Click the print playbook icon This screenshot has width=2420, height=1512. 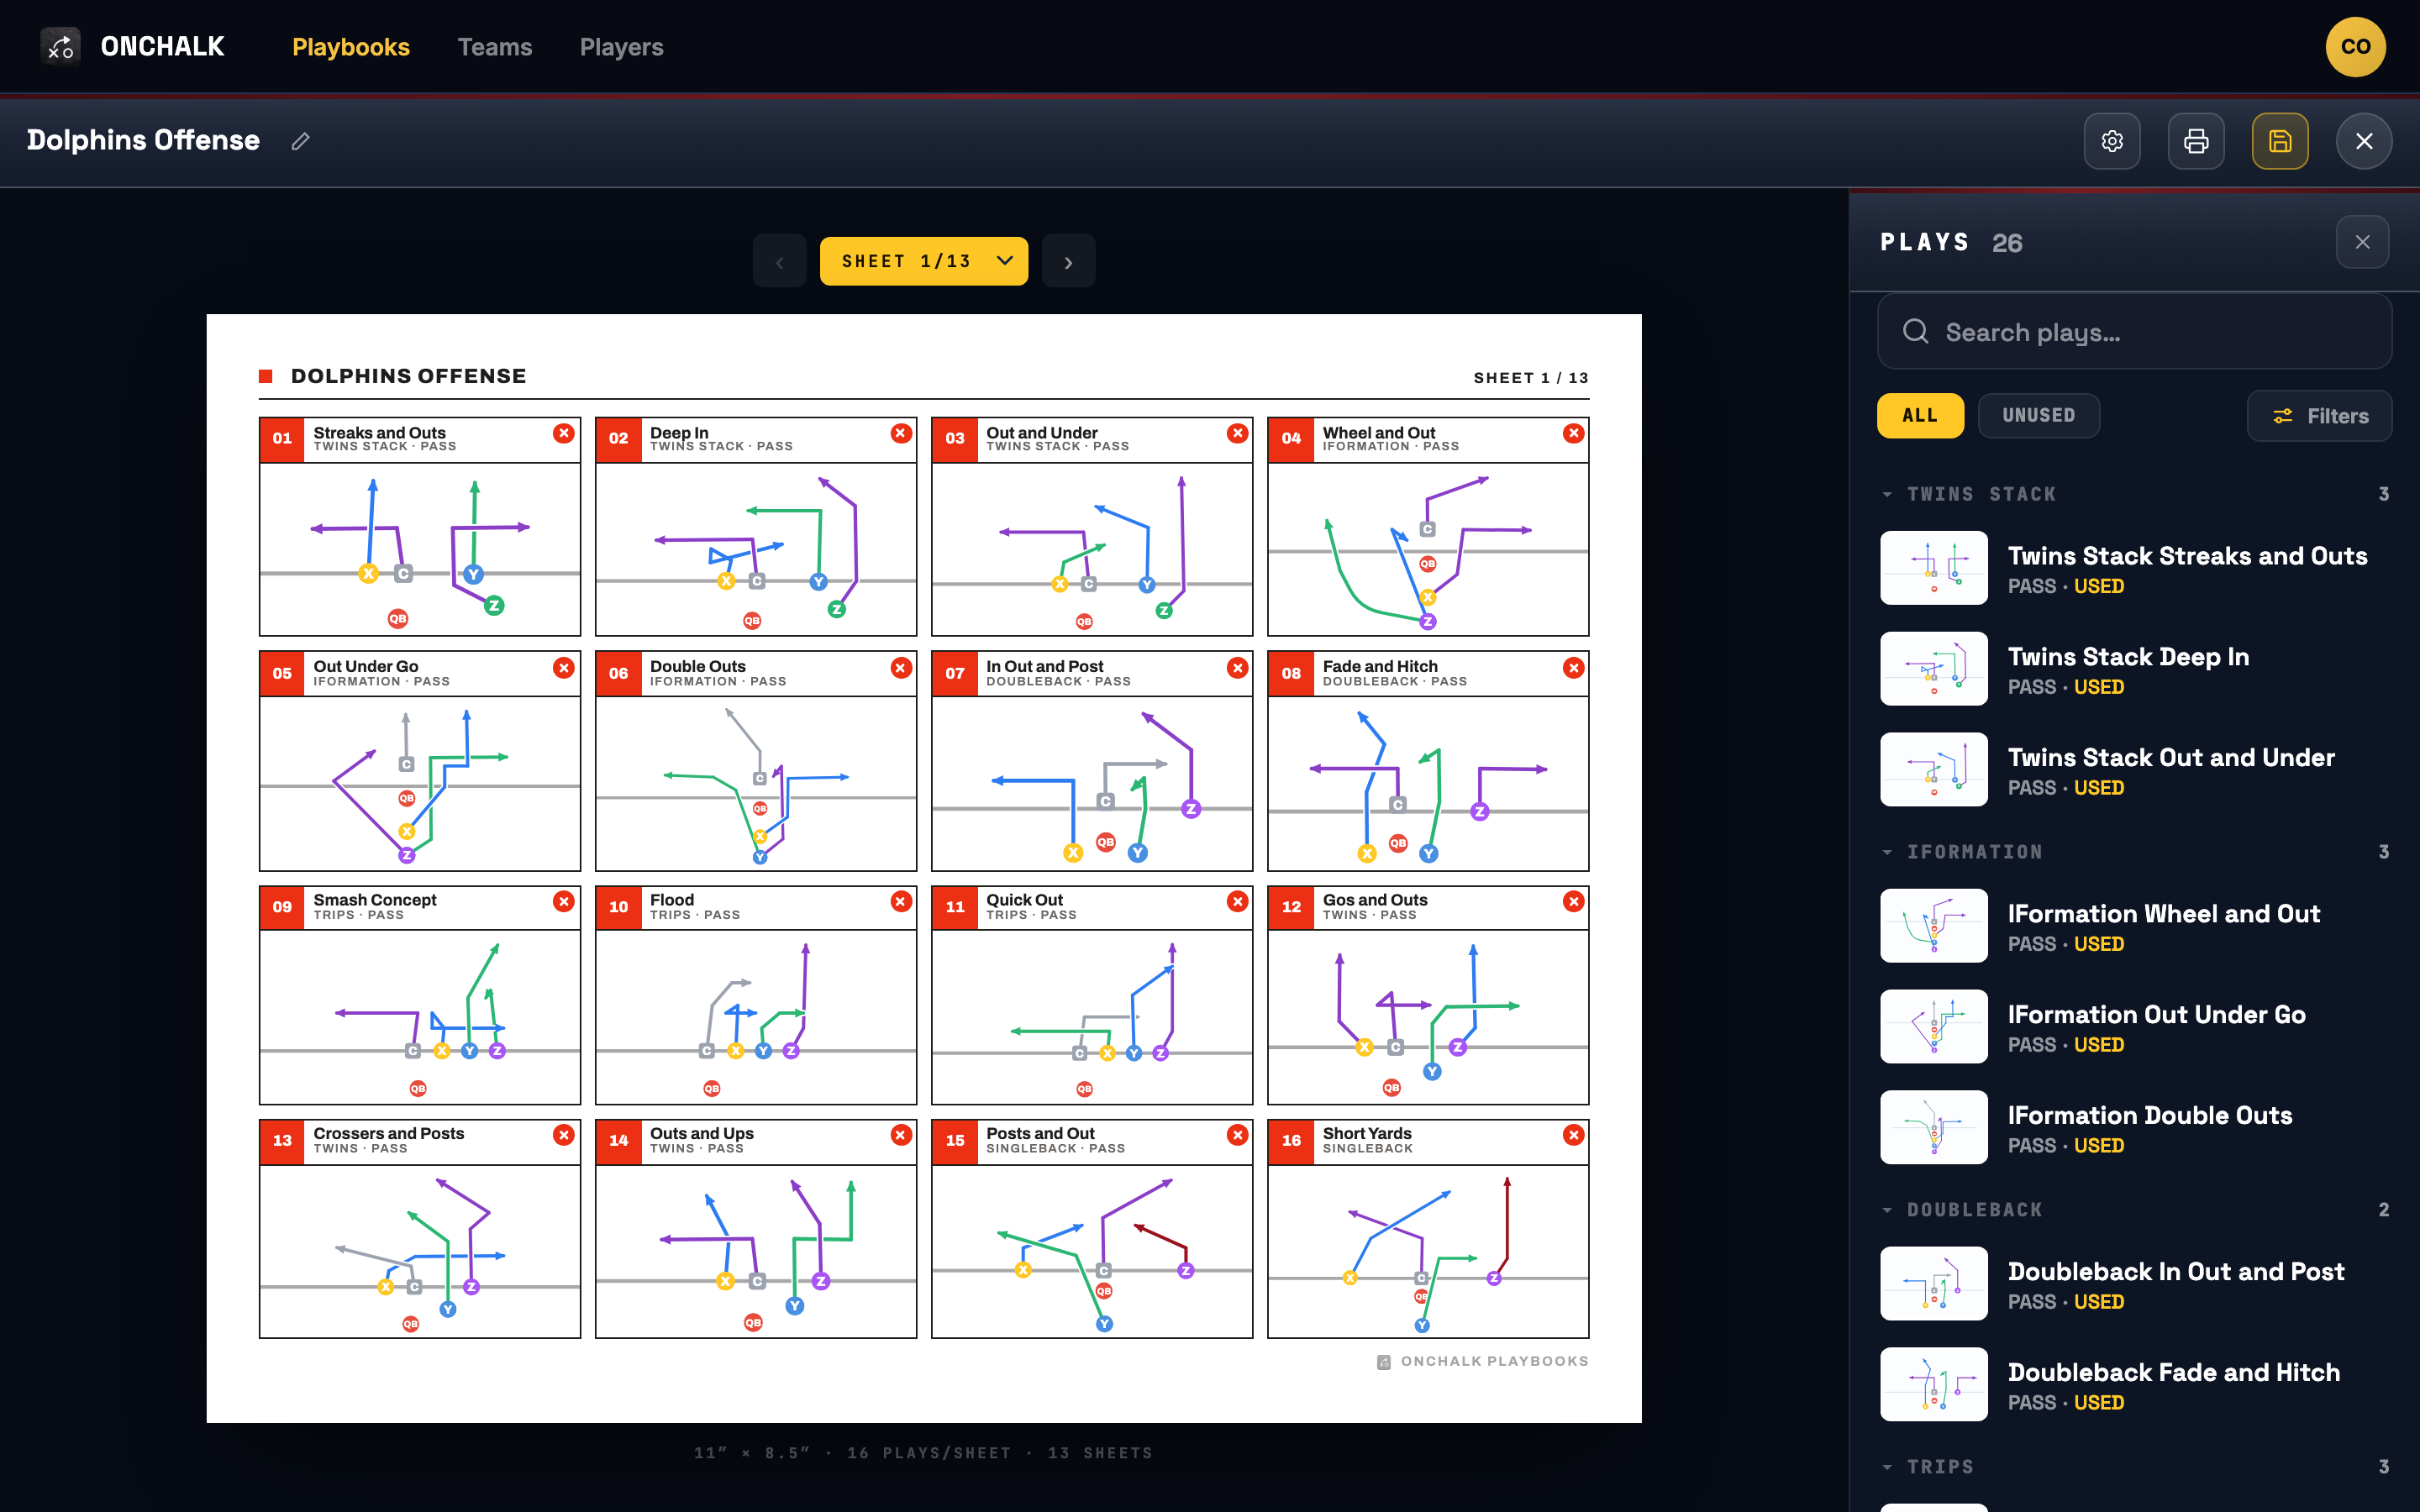pyautogui.click(x=2196, y=141)
